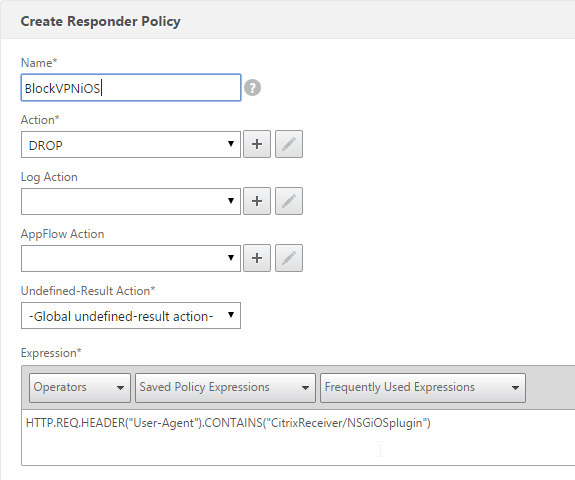
Task: Click the Action dropdown arrow
Action: (x=231, y=144)
